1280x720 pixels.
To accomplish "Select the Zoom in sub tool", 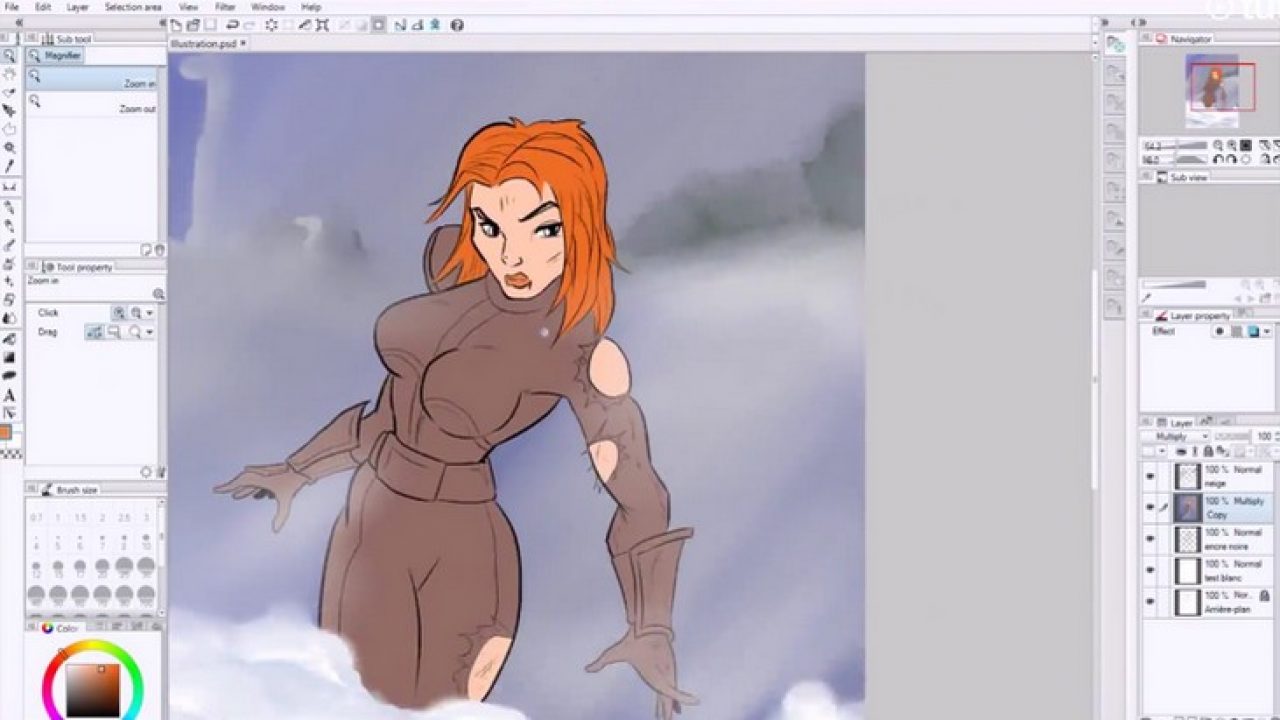I will 92,79.
